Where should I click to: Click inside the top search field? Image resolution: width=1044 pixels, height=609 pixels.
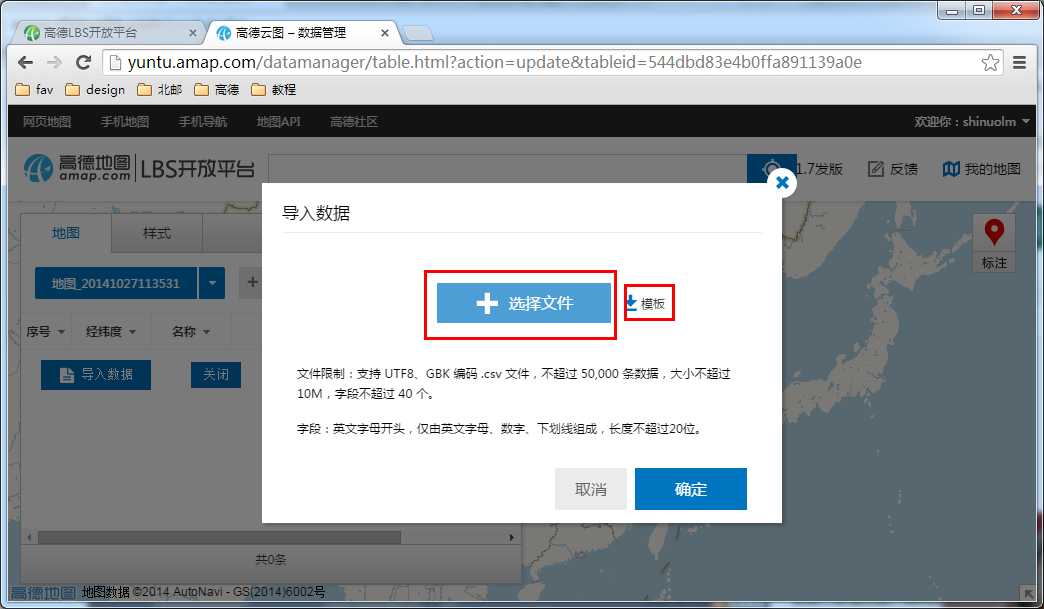(507, 169)
